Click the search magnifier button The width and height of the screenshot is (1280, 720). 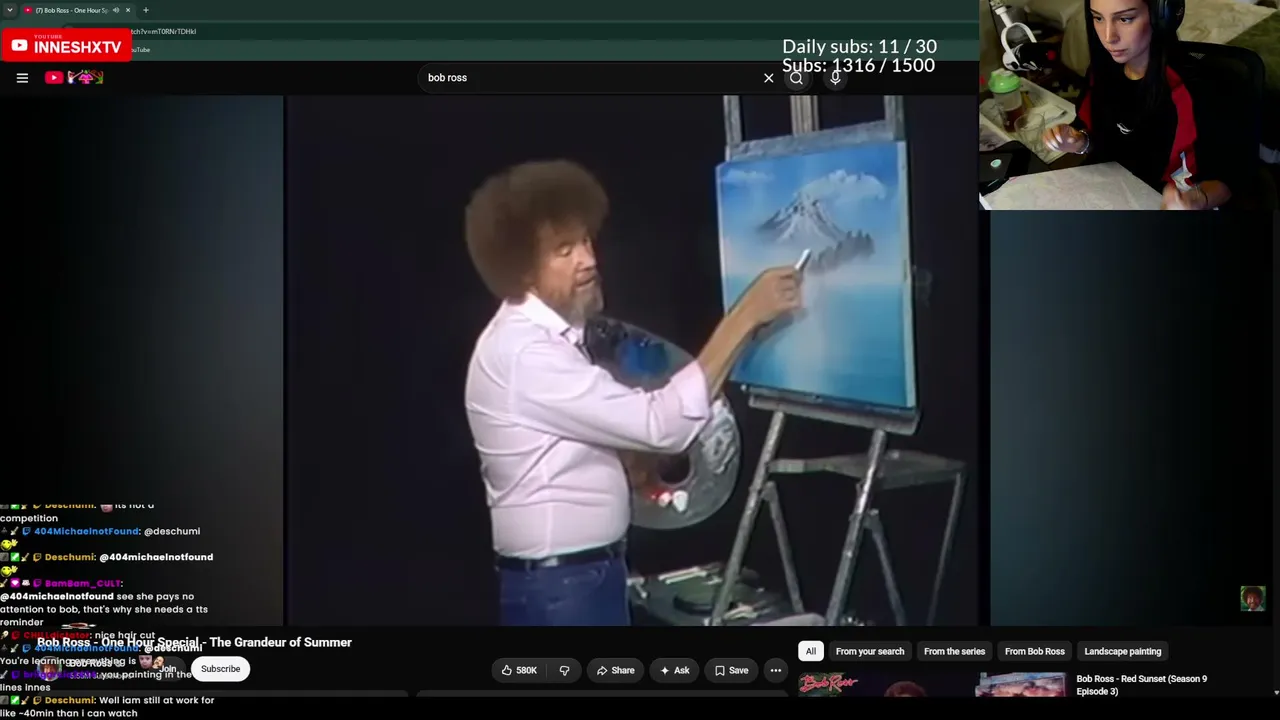(x=796, y=78)
